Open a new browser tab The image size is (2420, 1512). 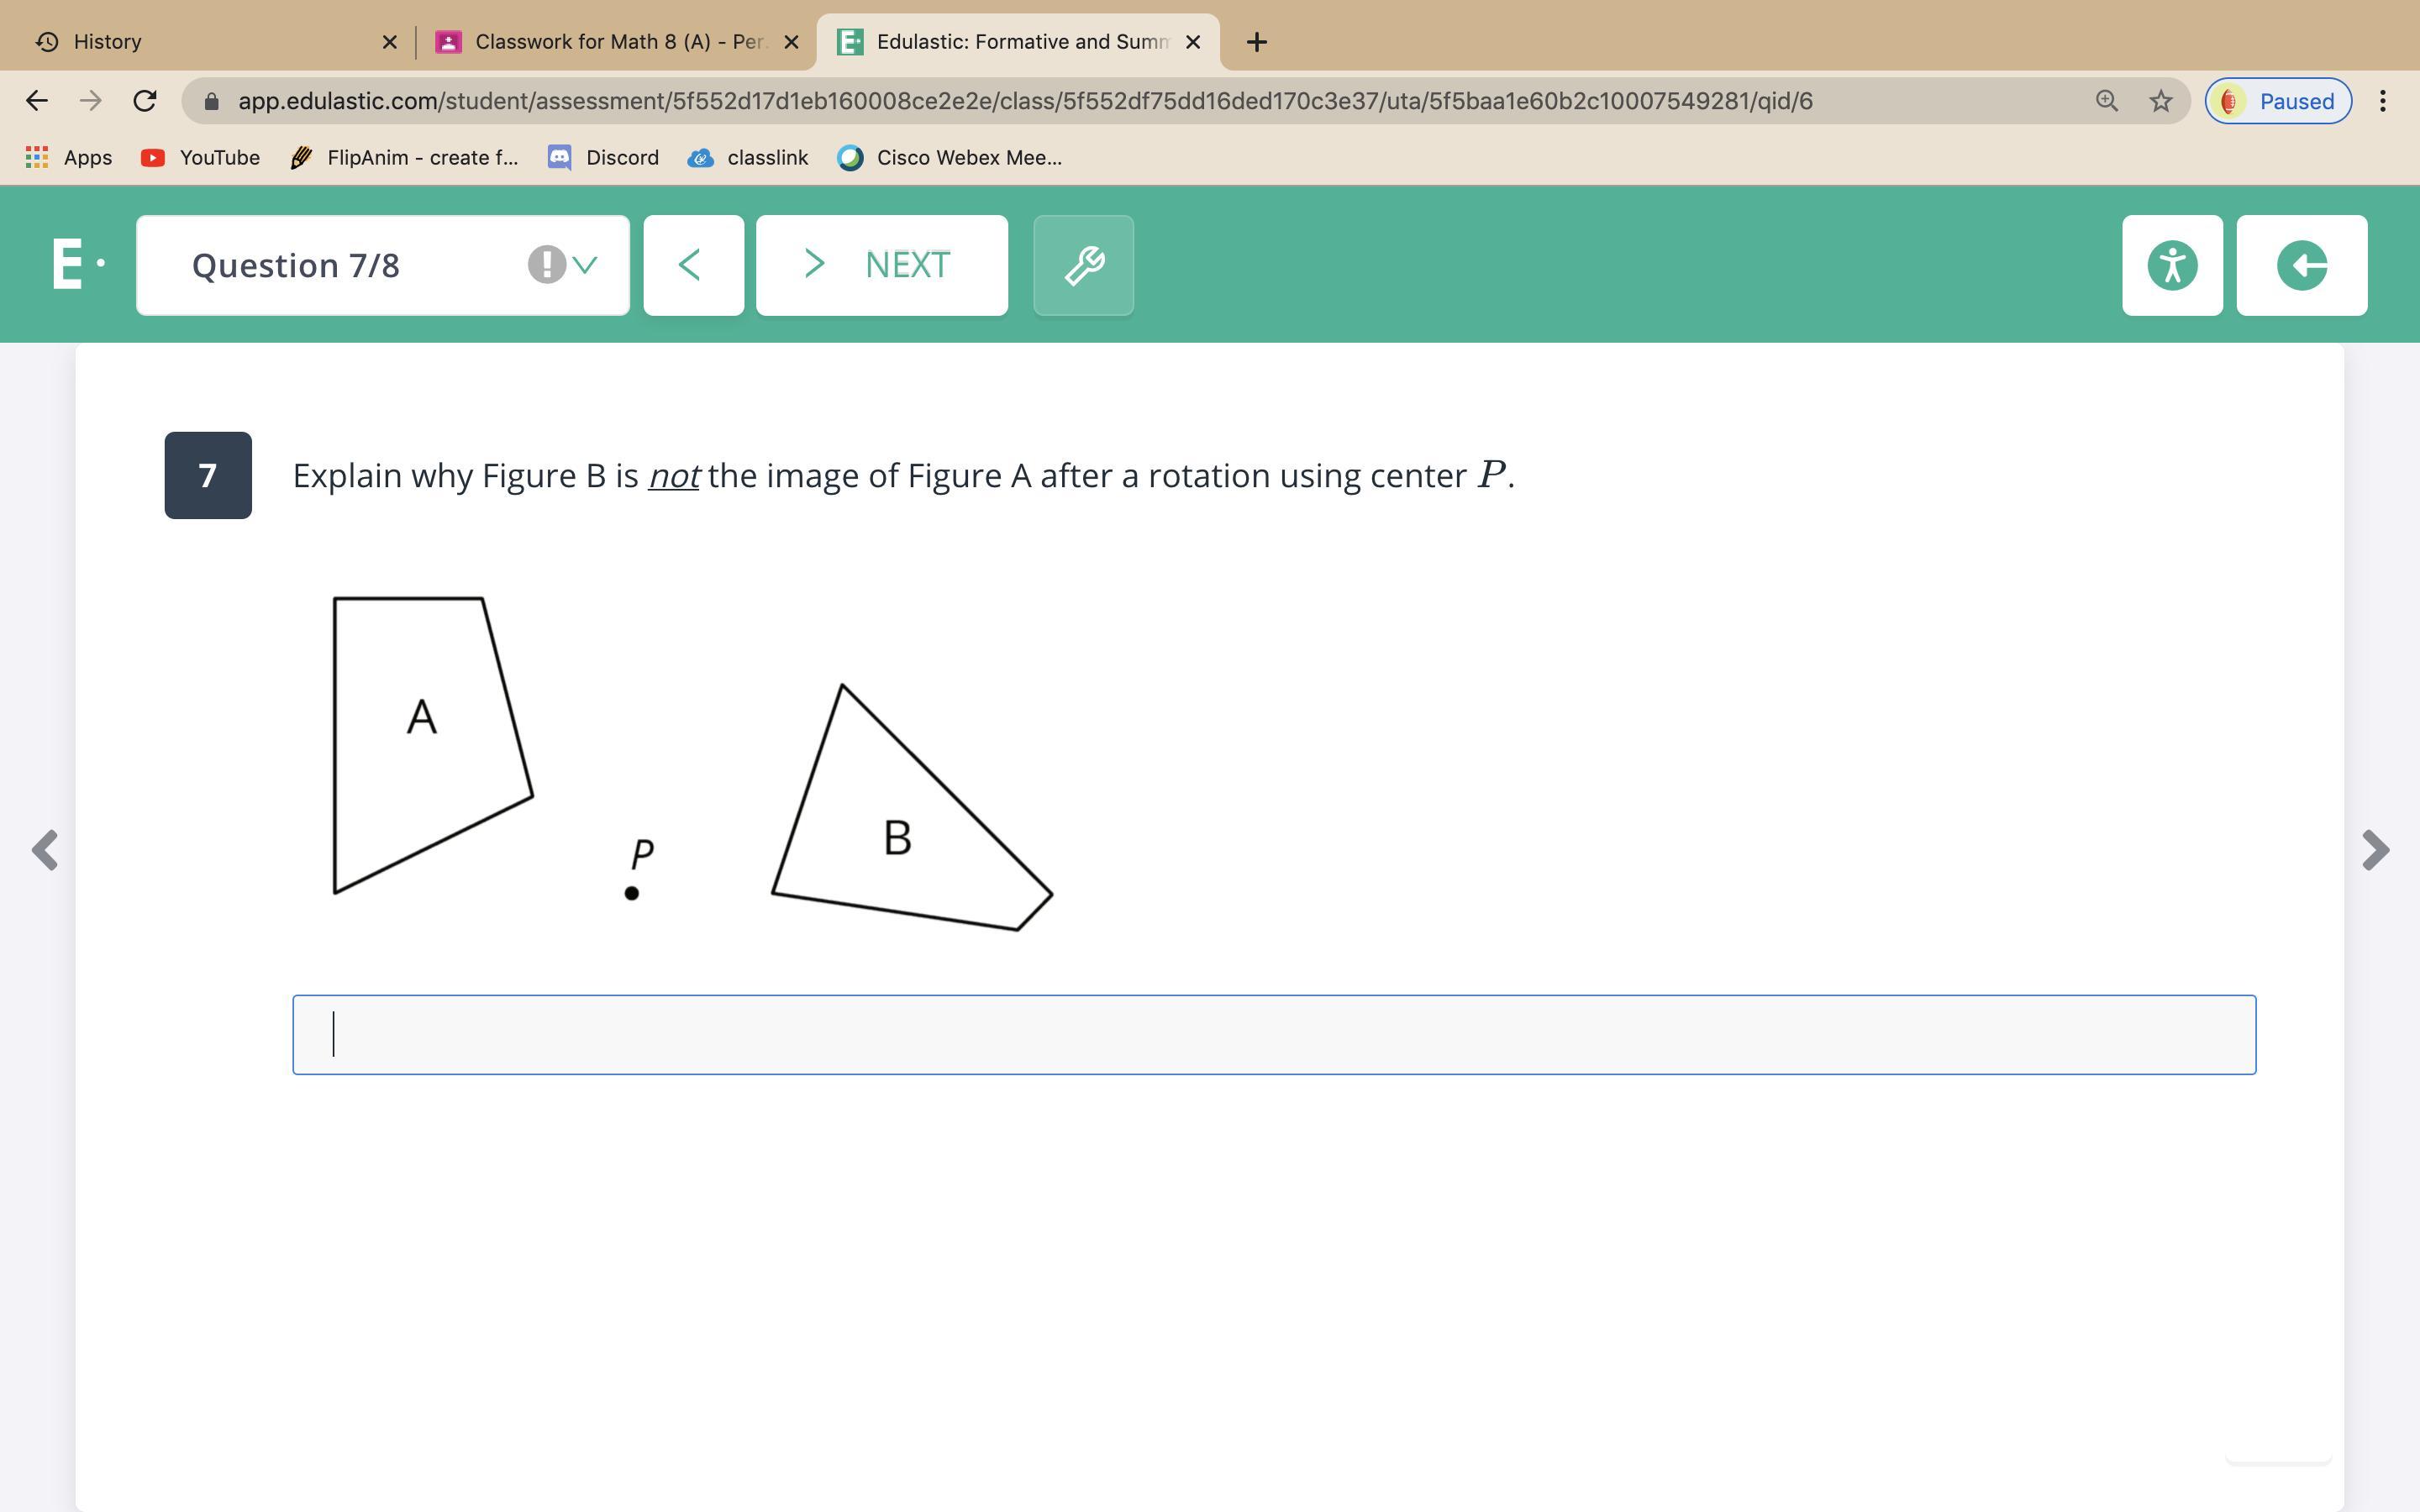1257,42
